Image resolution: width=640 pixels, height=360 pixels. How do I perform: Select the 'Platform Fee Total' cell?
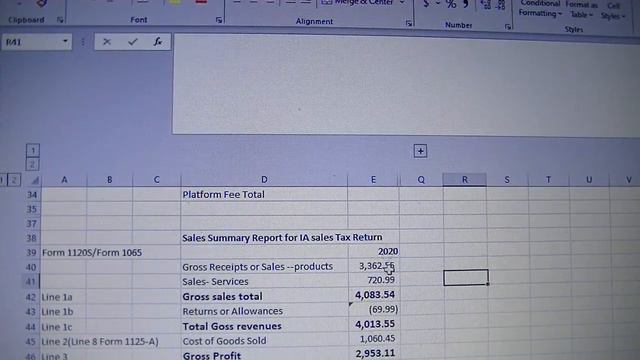pyautogui.click(x=264, y=195)
